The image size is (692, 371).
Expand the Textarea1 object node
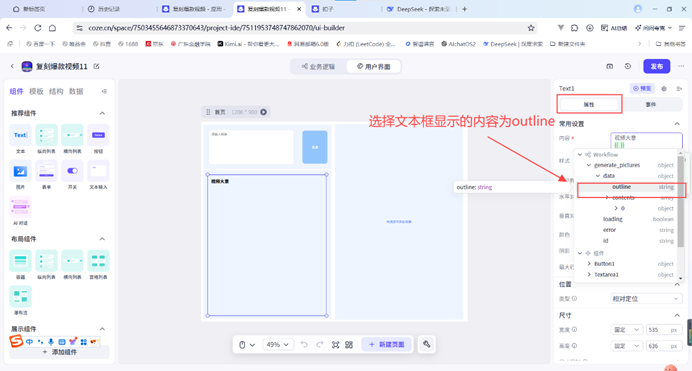pos(589,275)
